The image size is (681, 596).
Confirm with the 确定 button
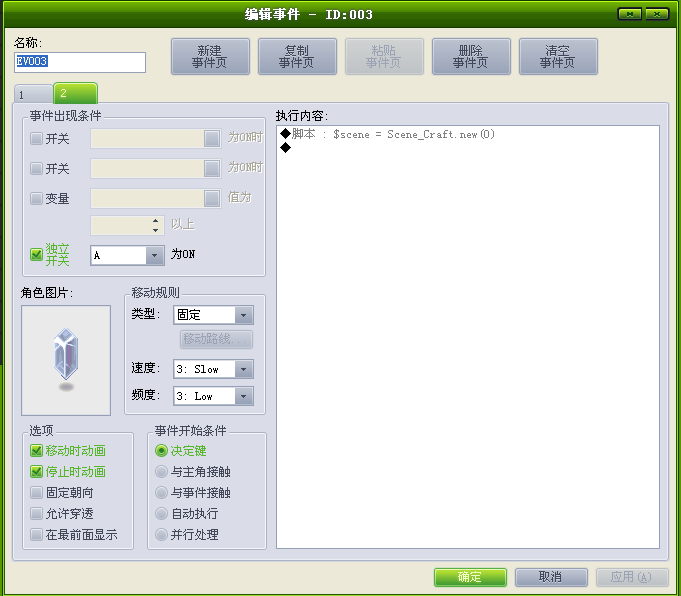(470, 577)
